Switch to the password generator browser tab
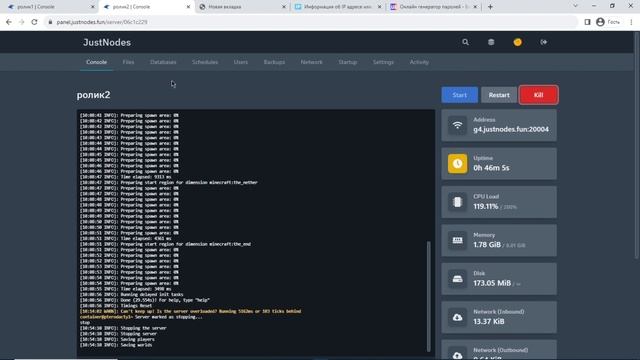The width and height of the screenshot is (640, 360). point(432,7)
